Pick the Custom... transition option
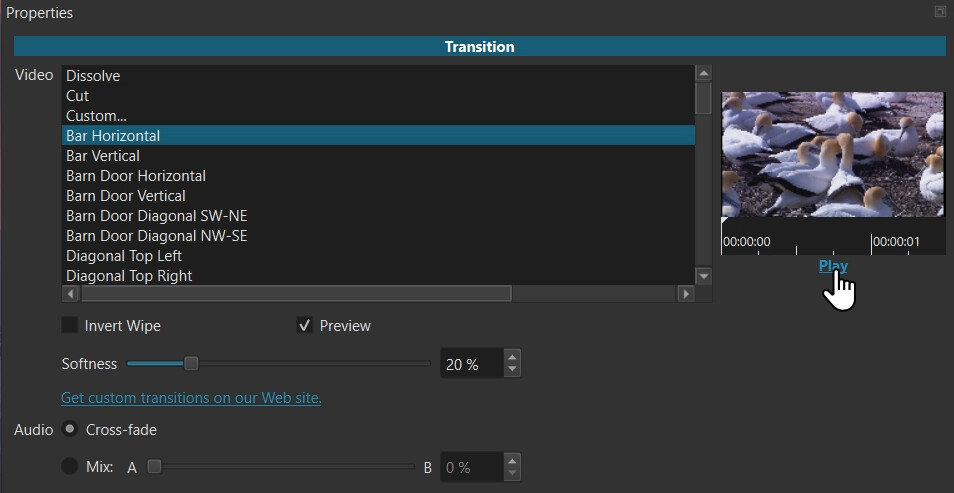 point(96,116)
